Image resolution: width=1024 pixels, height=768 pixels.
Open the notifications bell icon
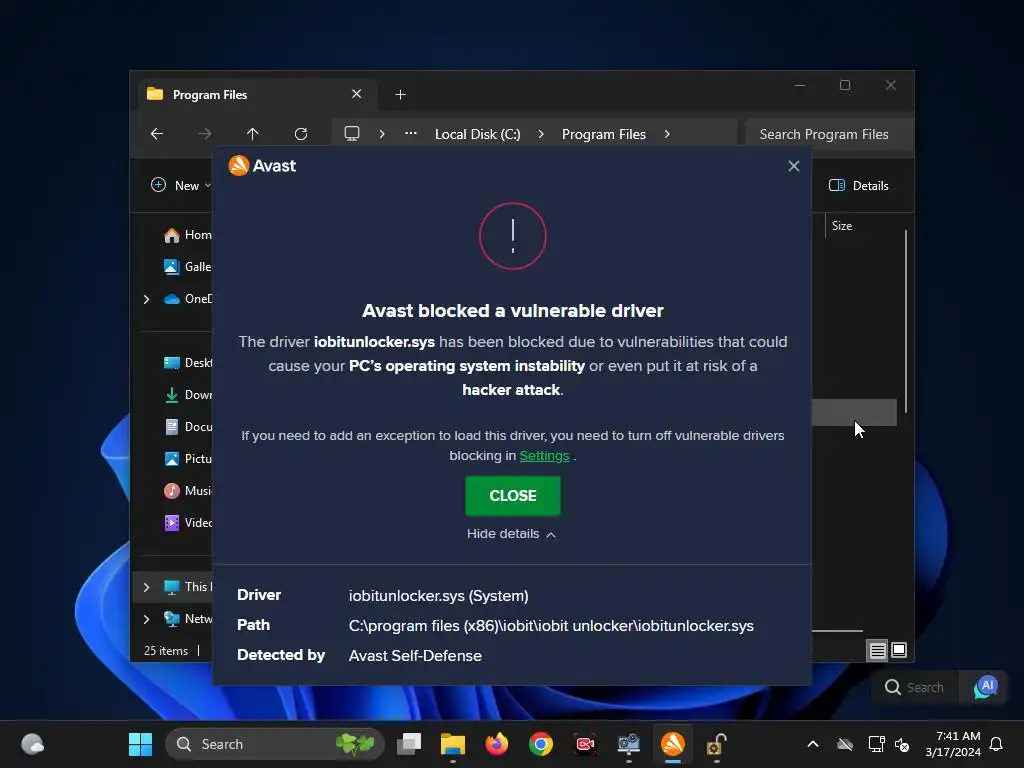tap(996, 744)
